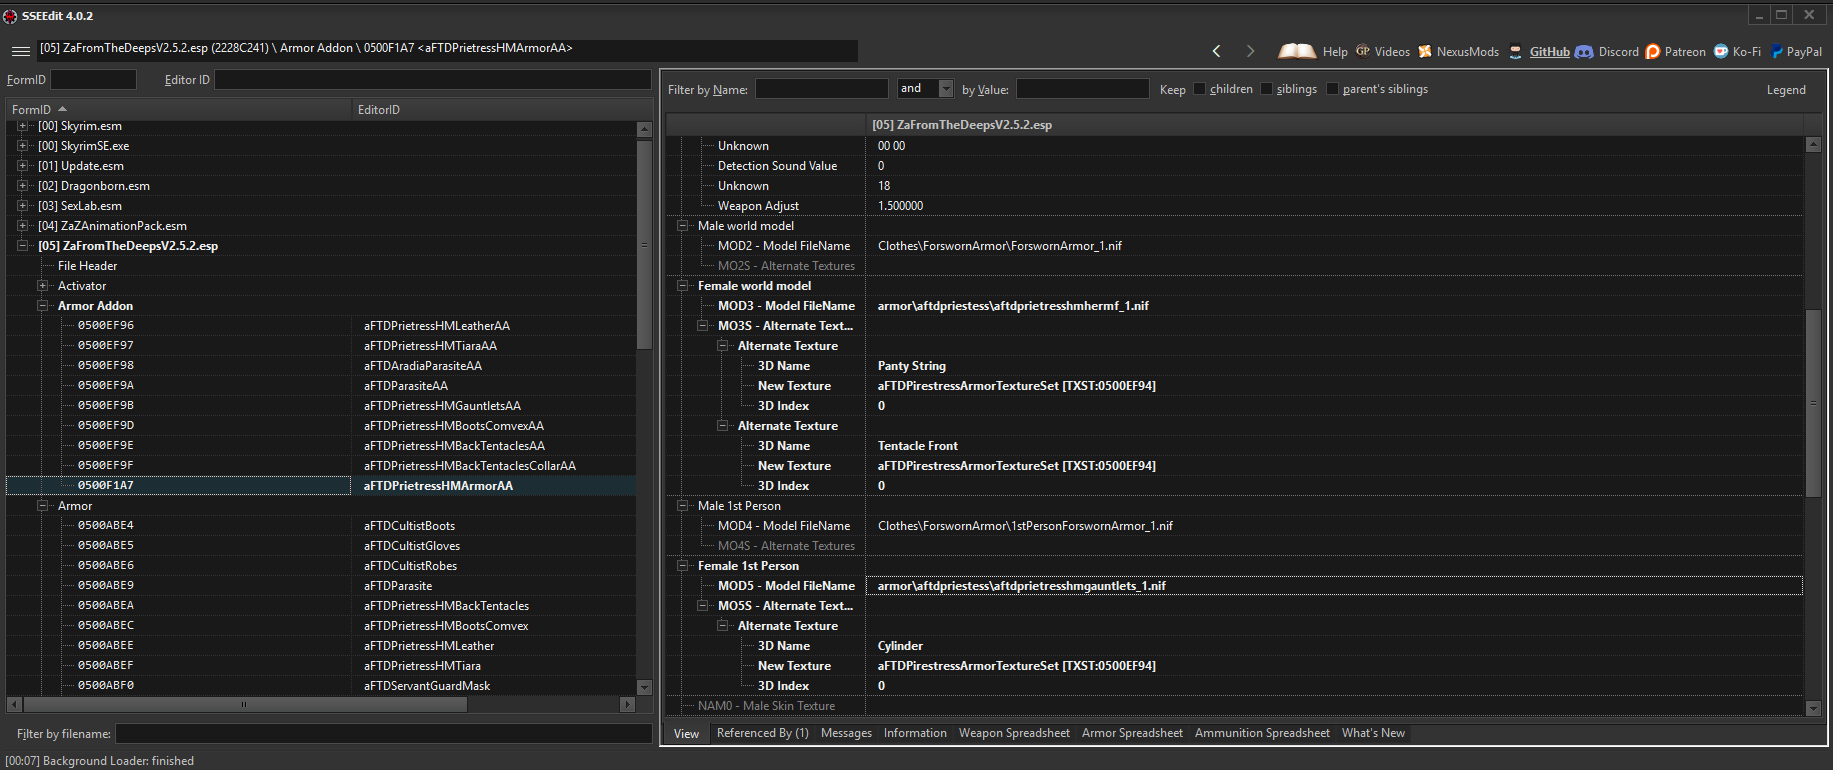
Task: Switch to the Armor Spreadsheet tab
Action: 1132,733
